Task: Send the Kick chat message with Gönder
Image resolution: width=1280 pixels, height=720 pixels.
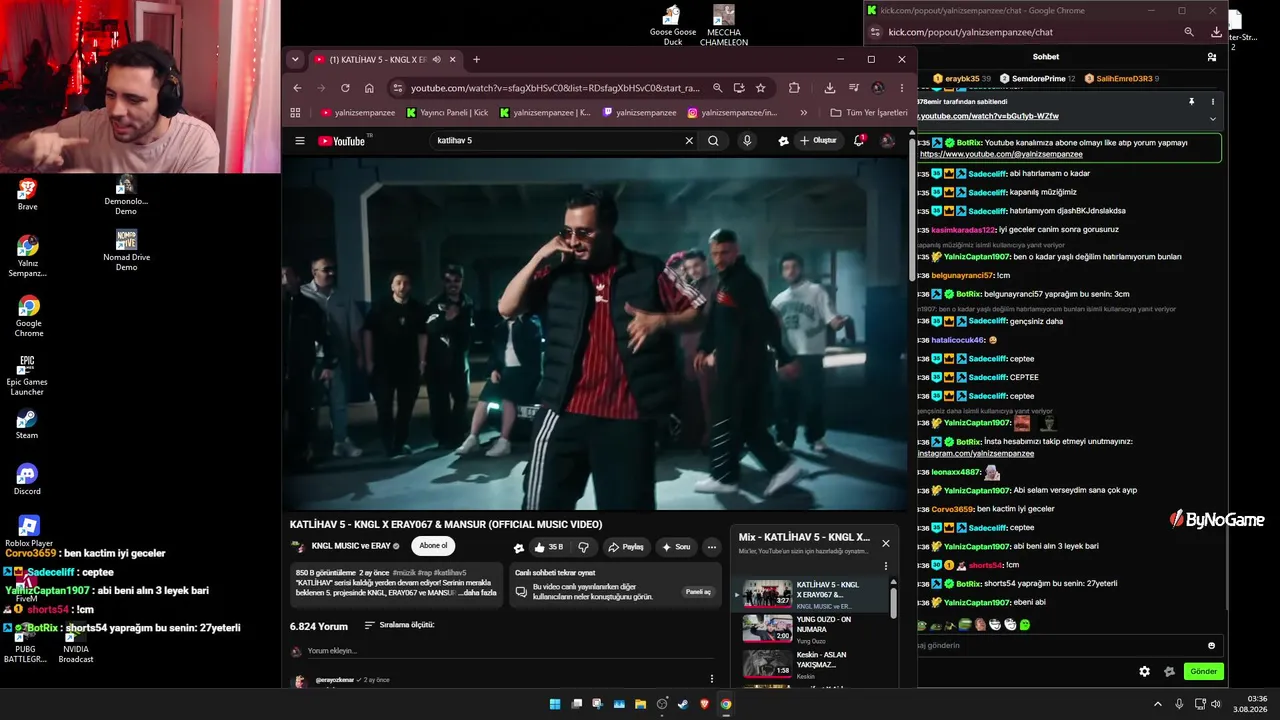Action: pos(1203,672)
